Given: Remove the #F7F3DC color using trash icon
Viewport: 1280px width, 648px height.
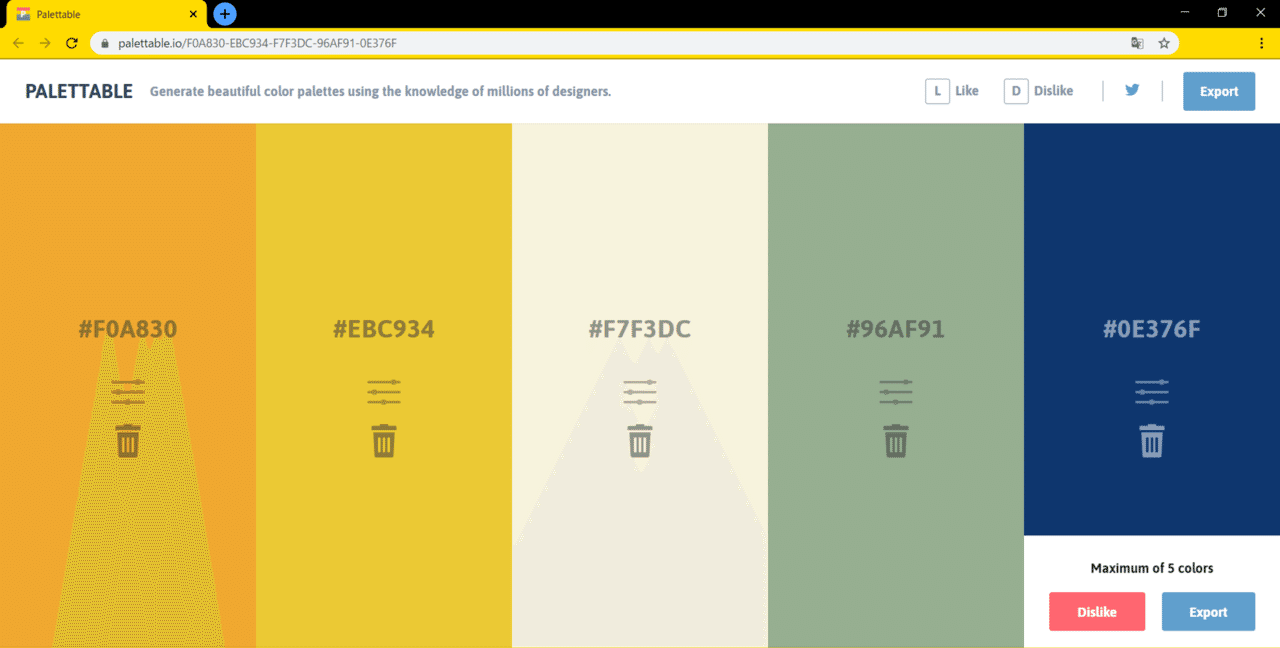Looking at the screenshot, I should coord(640,441).
